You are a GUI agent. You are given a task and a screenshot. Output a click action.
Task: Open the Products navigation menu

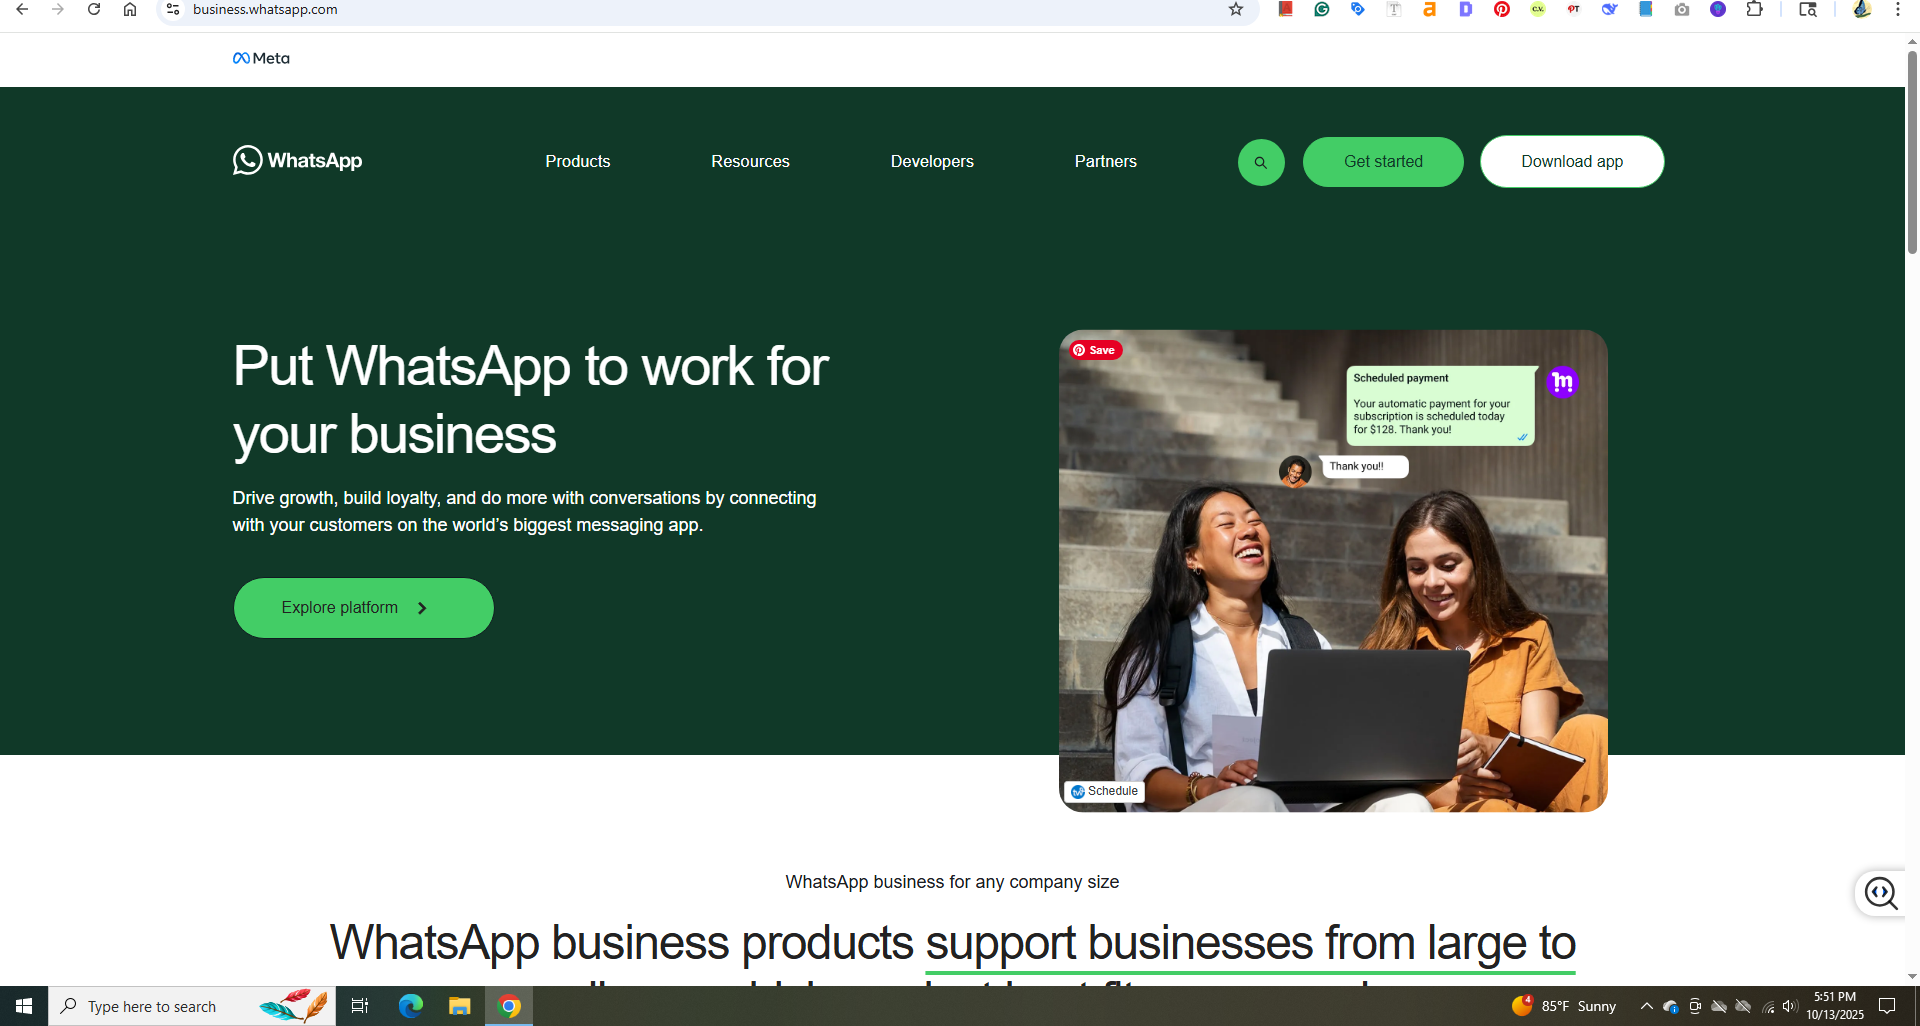[x=577, y=162]
